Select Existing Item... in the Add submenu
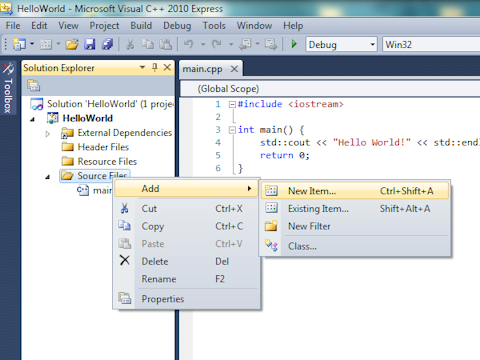 point(355,209)
